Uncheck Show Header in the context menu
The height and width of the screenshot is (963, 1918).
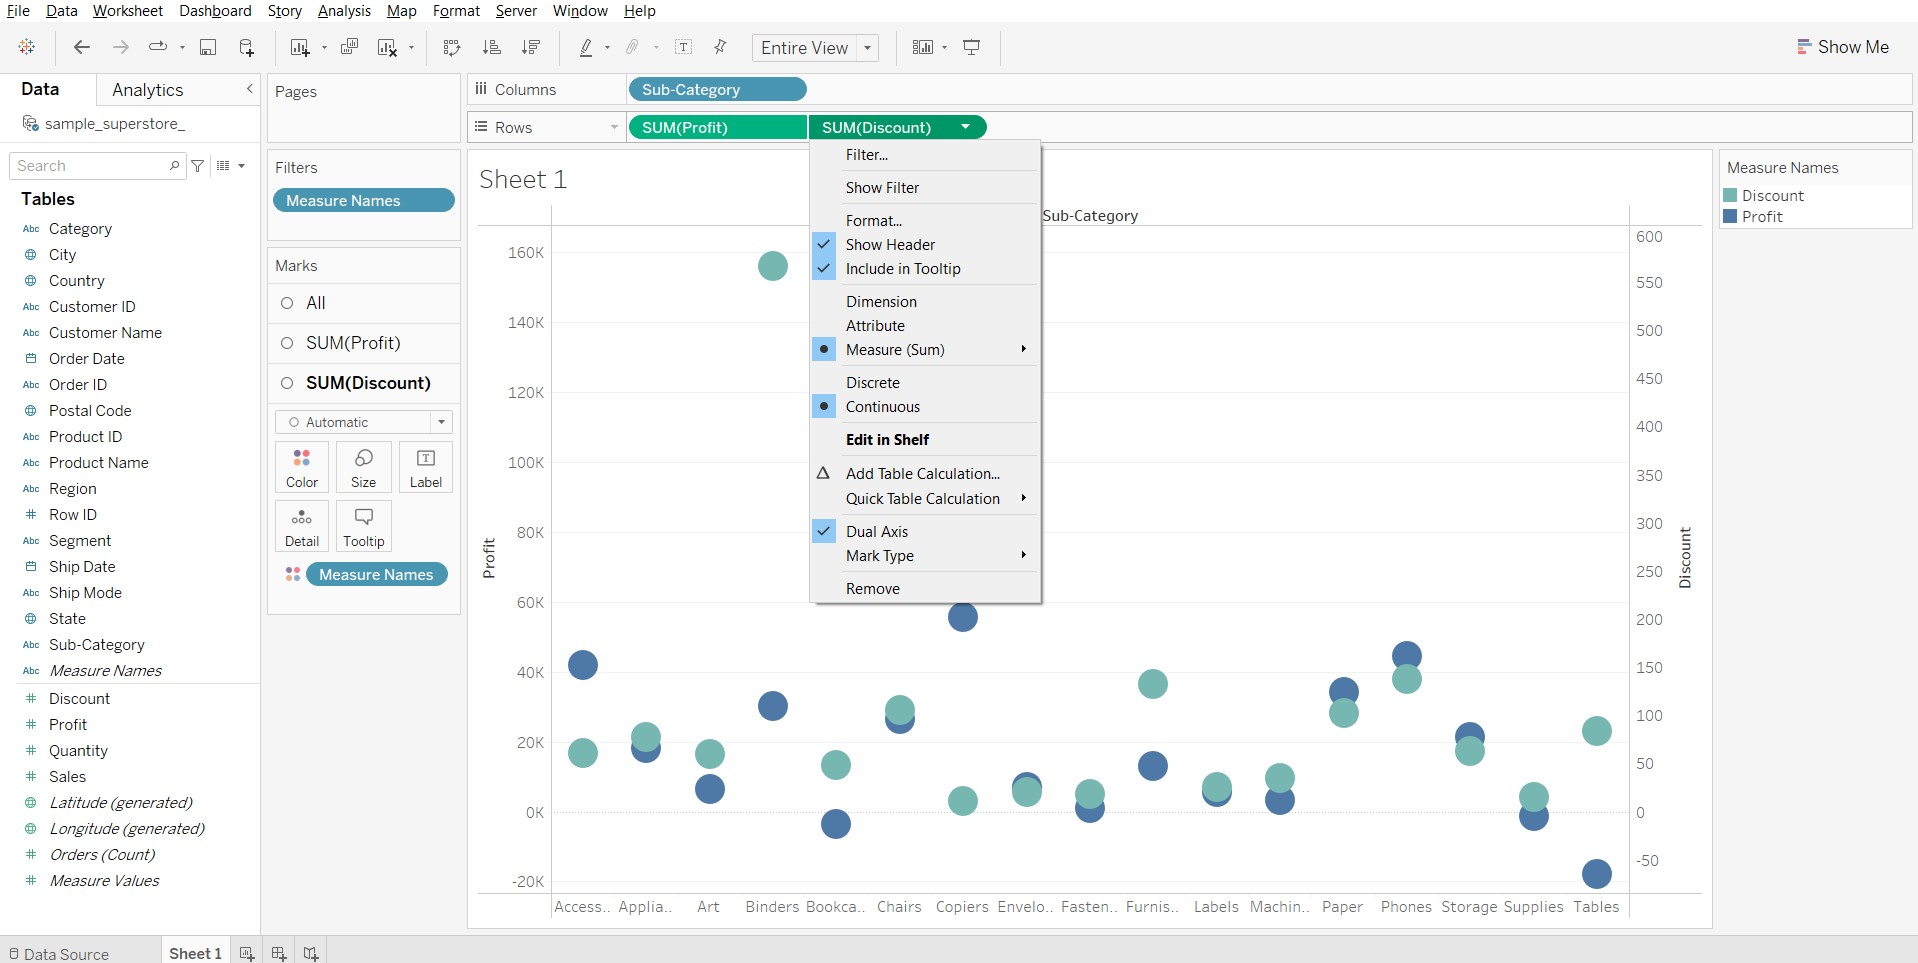pyautogui.click(x=890, y=244)
